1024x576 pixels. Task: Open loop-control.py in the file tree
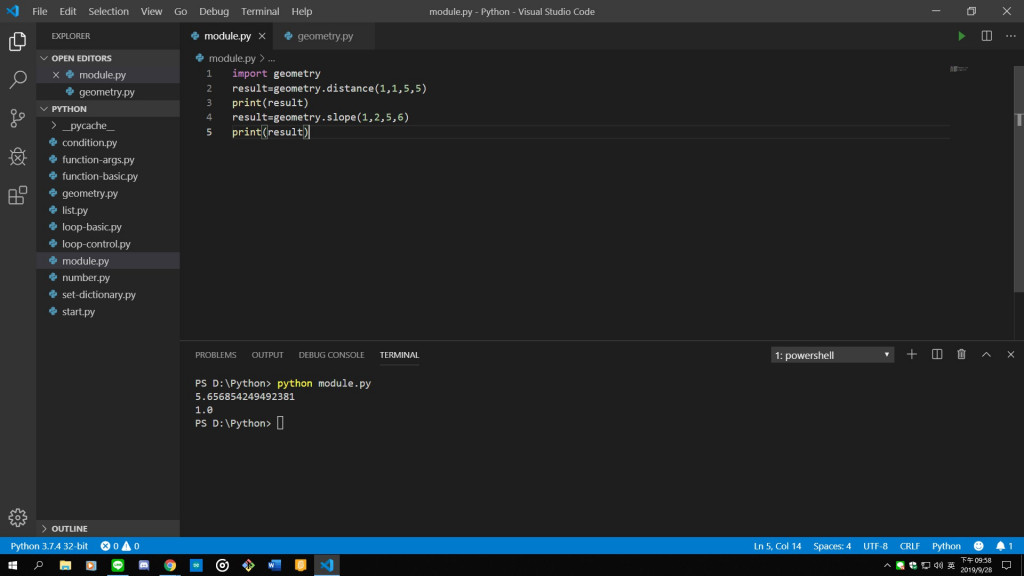coord(108,244)
